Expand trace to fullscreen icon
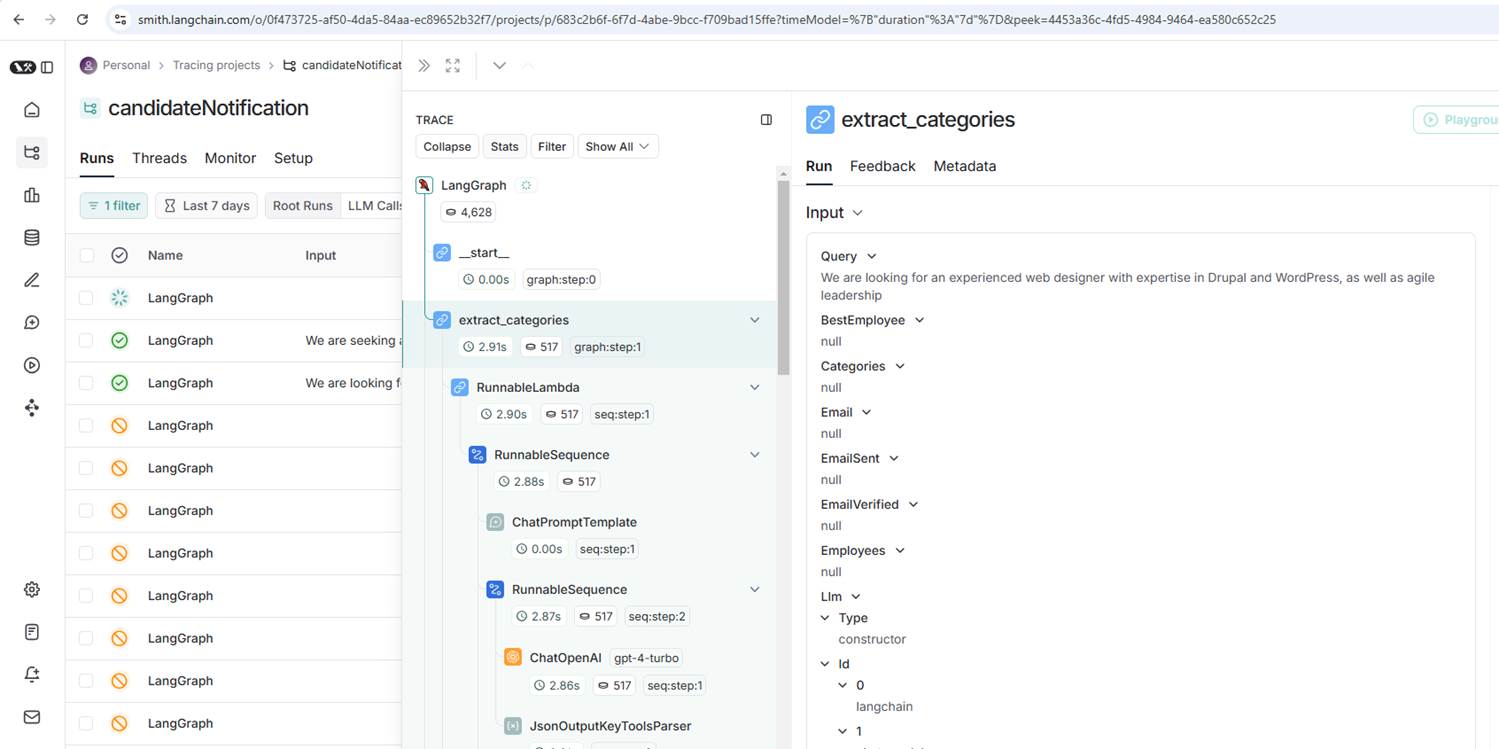 point(453,65)
